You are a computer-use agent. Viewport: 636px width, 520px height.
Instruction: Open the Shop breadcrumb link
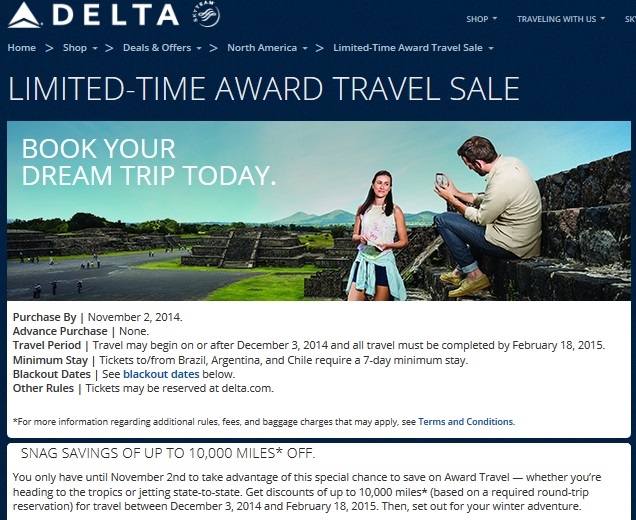tap(75, 47)
